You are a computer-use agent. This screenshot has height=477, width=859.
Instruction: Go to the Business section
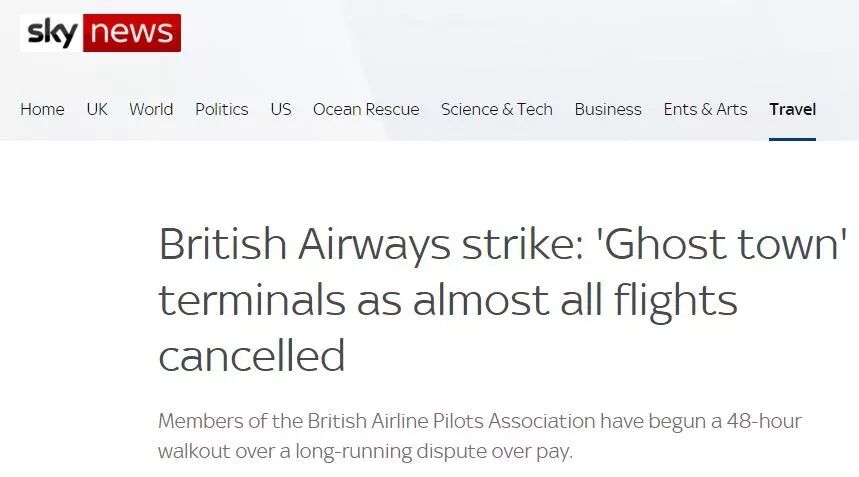tap(608, 109)
